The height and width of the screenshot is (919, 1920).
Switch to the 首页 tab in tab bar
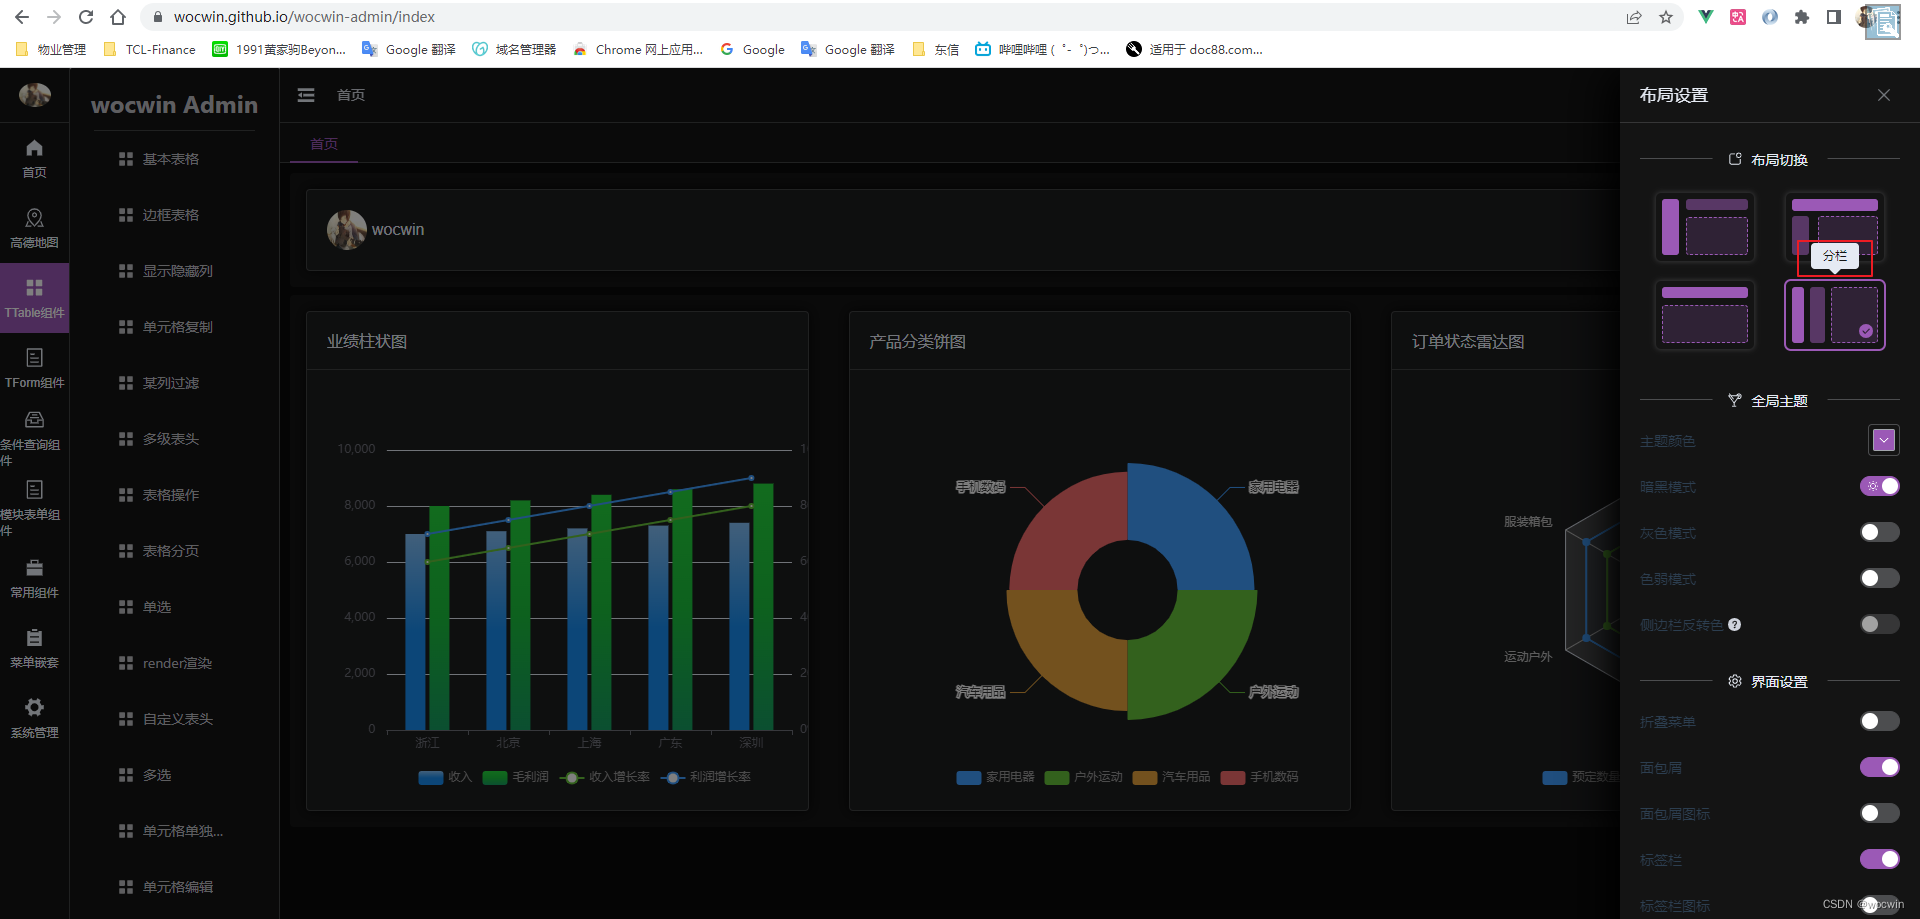point(324,144)
